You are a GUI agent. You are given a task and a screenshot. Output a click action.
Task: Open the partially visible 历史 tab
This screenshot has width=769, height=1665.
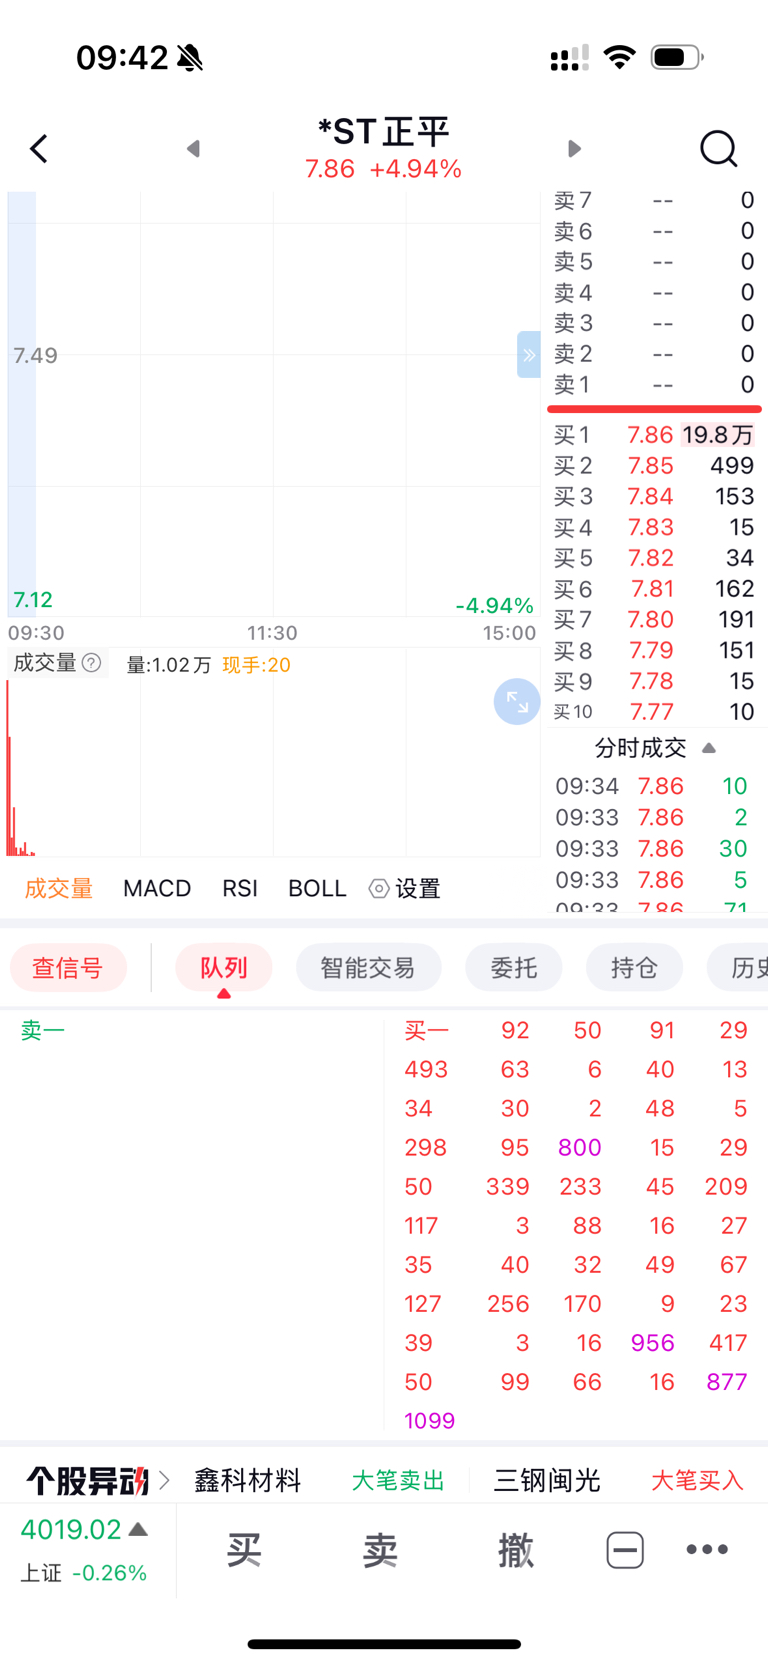(x=738, y=968)
